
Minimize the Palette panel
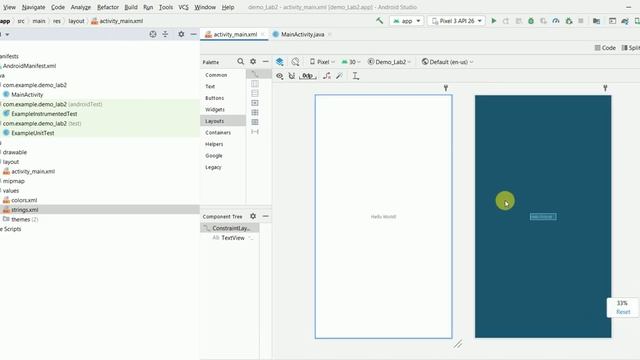[265, 62]
